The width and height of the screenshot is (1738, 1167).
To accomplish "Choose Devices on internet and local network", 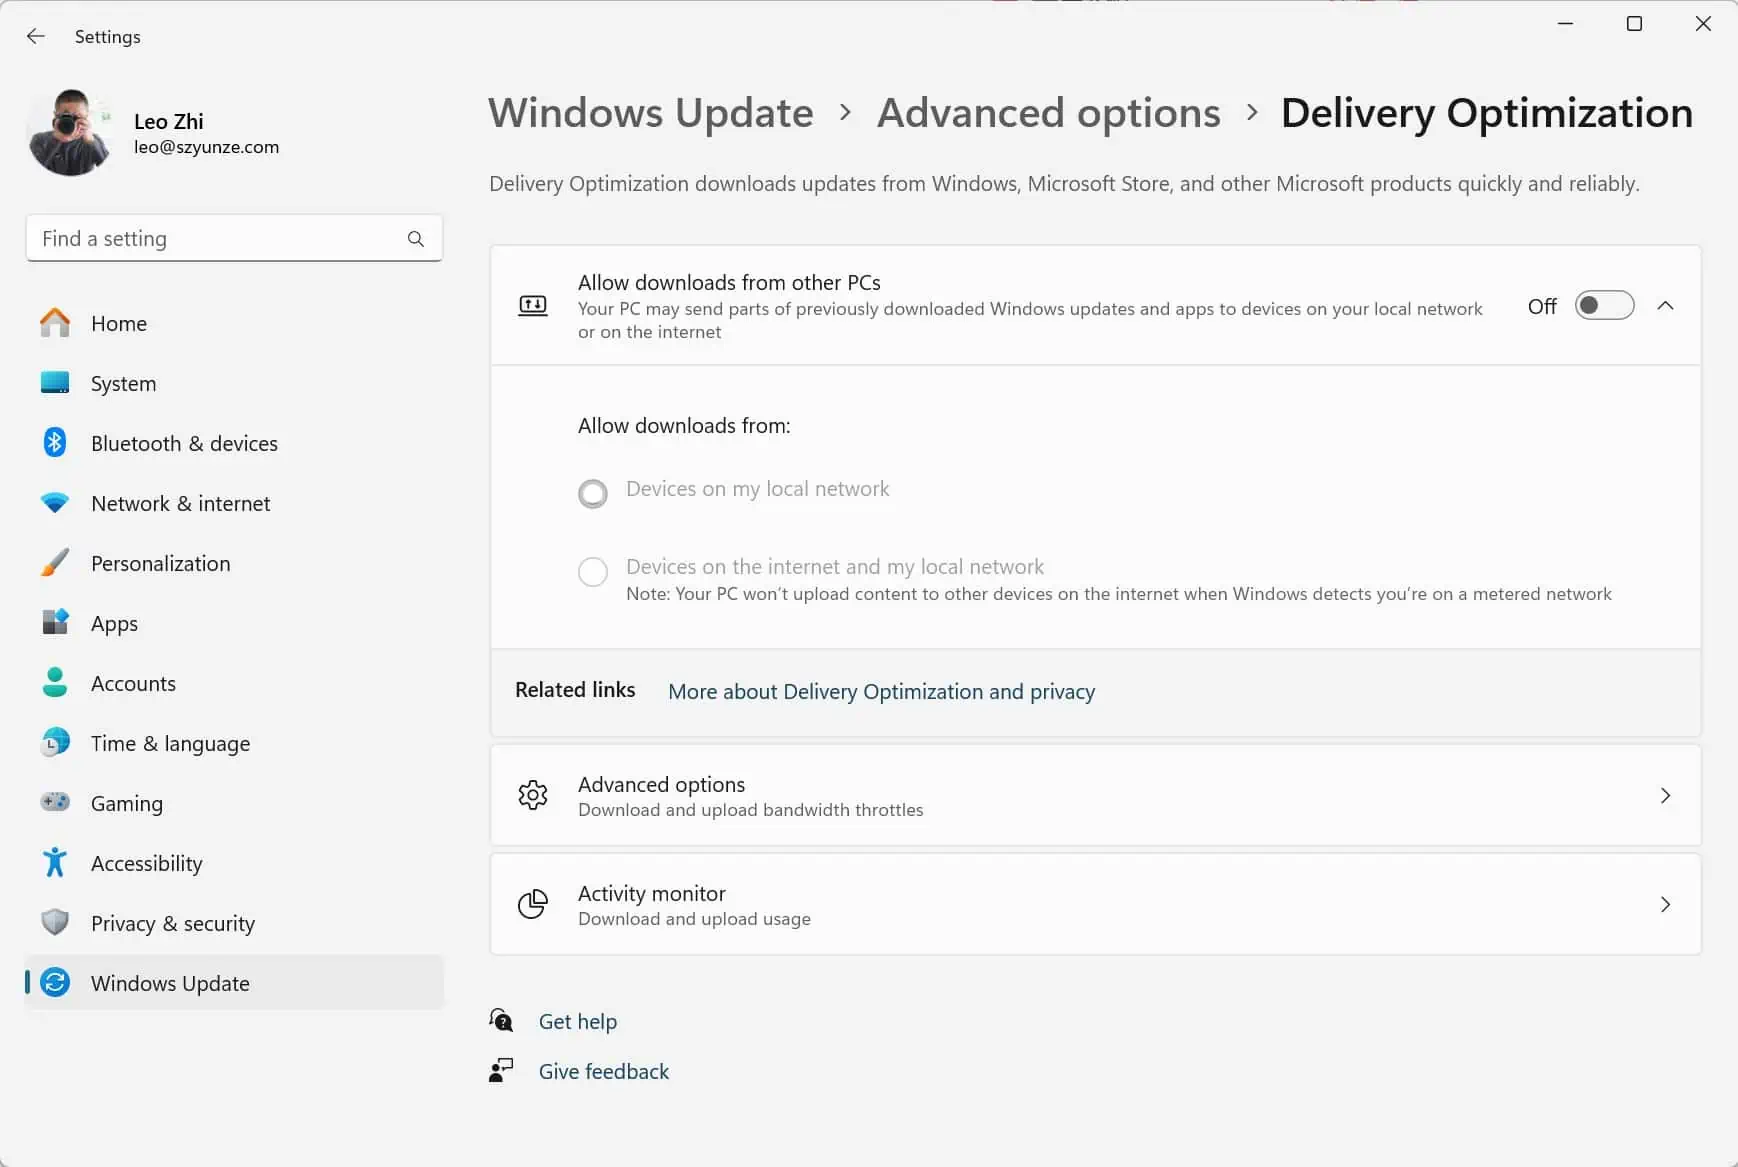I will point(593,572).
